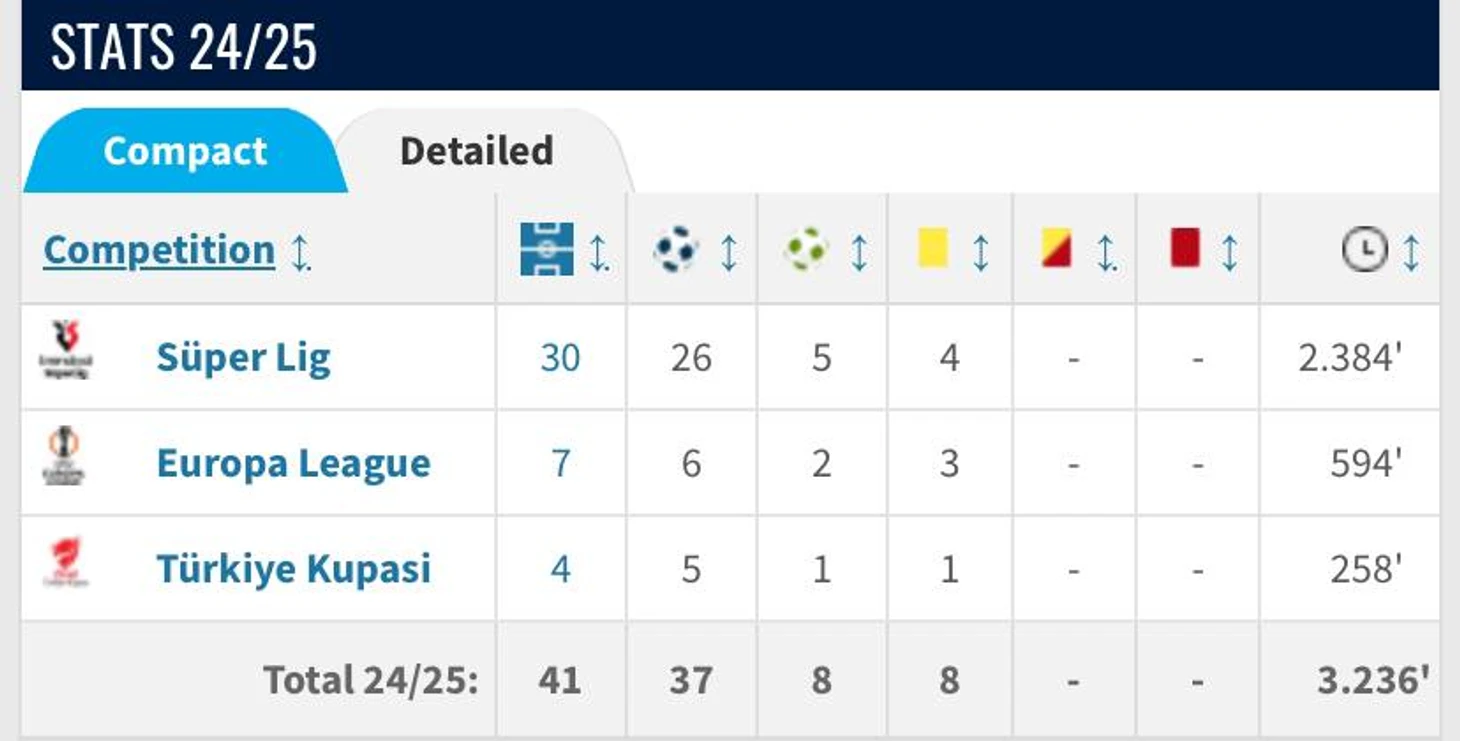Click the Süper Lig competition logo
1460x741 pixels.
[65, 350]
